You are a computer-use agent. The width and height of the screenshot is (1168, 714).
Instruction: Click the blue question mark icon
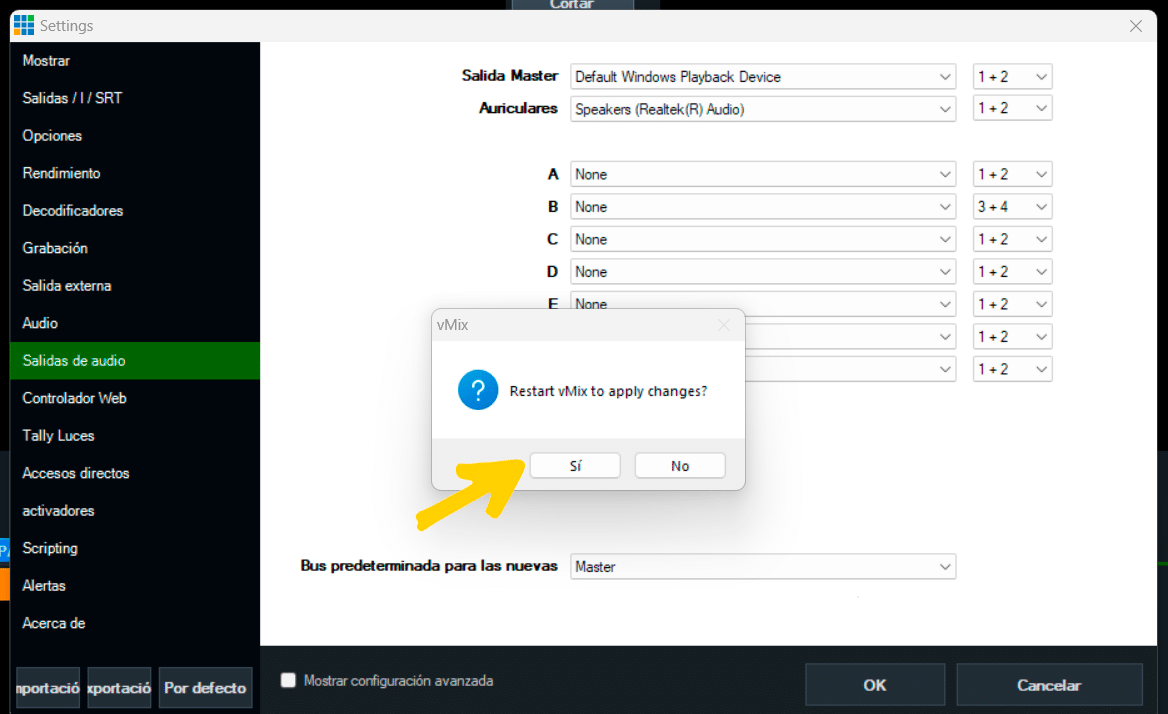click(x=478, y=390)
